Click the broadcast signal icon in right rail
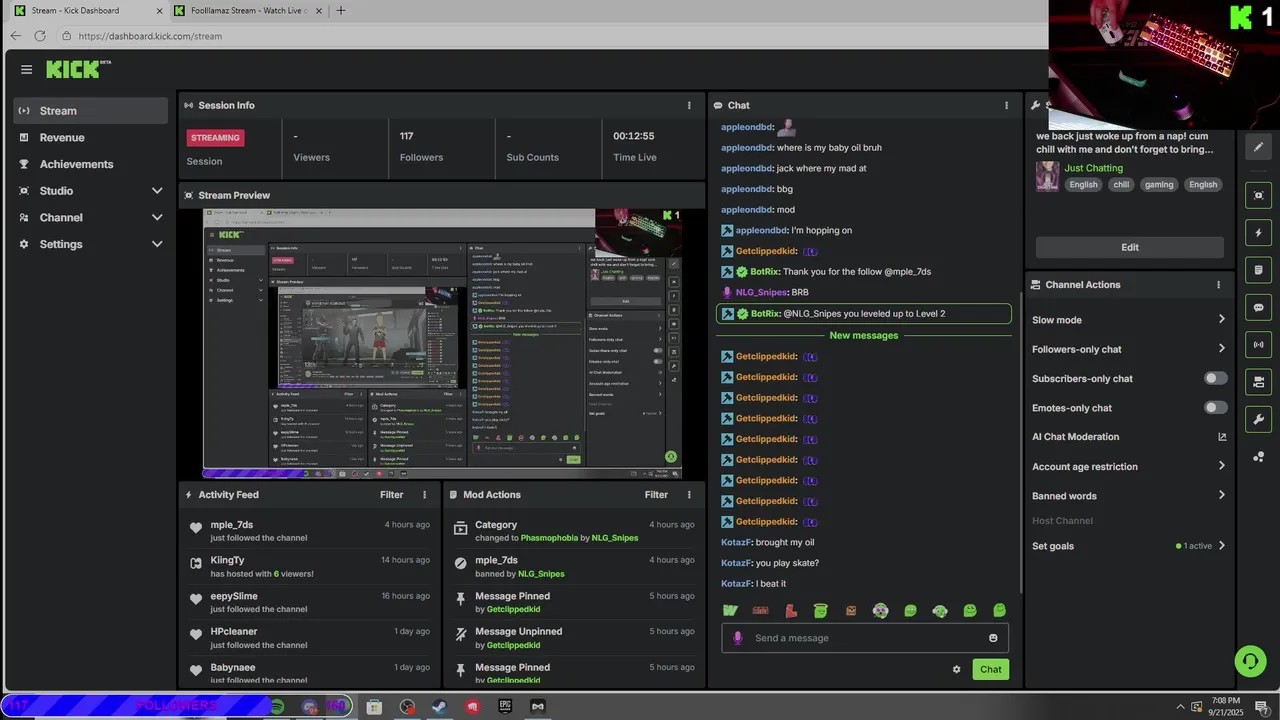1280x720 pixels. tap(1258, 345)
